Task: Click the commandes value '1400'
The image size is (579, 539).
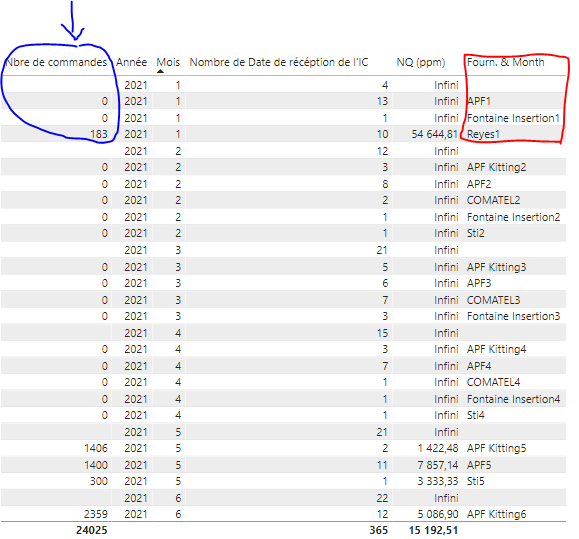Action: point(96,465)
